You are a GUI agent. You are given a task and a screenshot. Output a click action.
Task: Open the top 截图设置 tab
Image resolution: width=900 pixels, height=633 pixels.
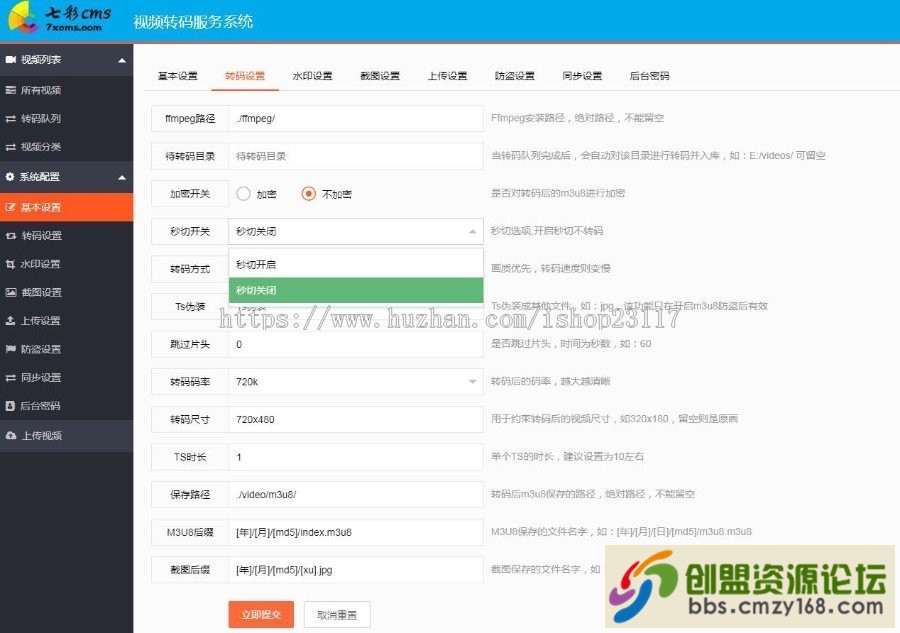[380, 76]
